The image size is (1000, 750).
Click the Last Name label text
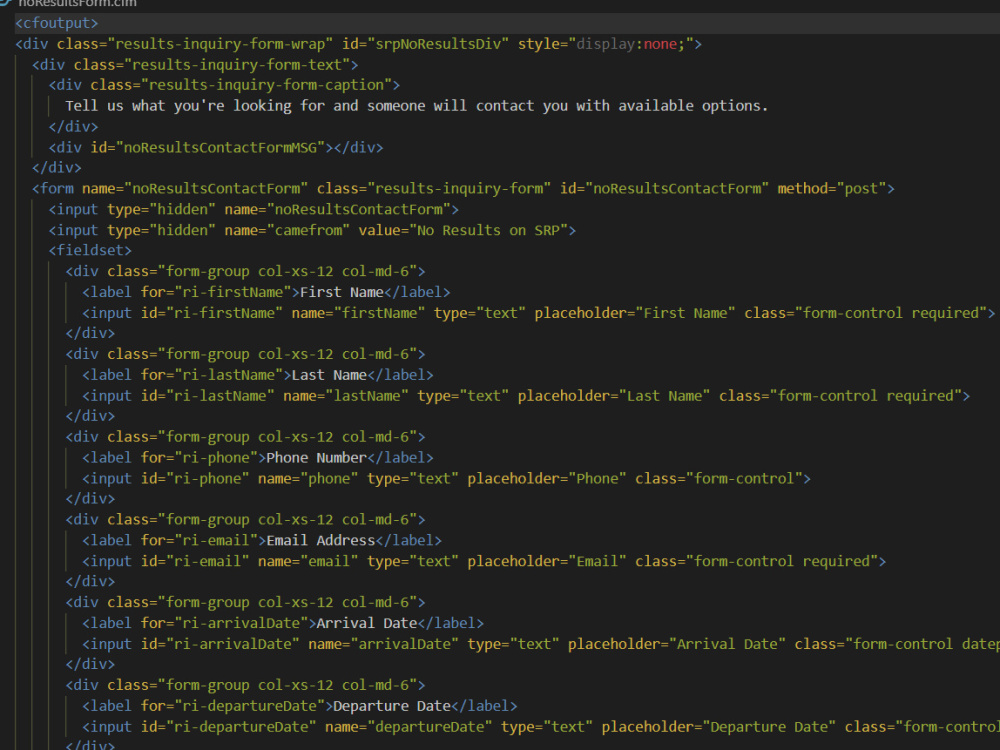[329, 375]
